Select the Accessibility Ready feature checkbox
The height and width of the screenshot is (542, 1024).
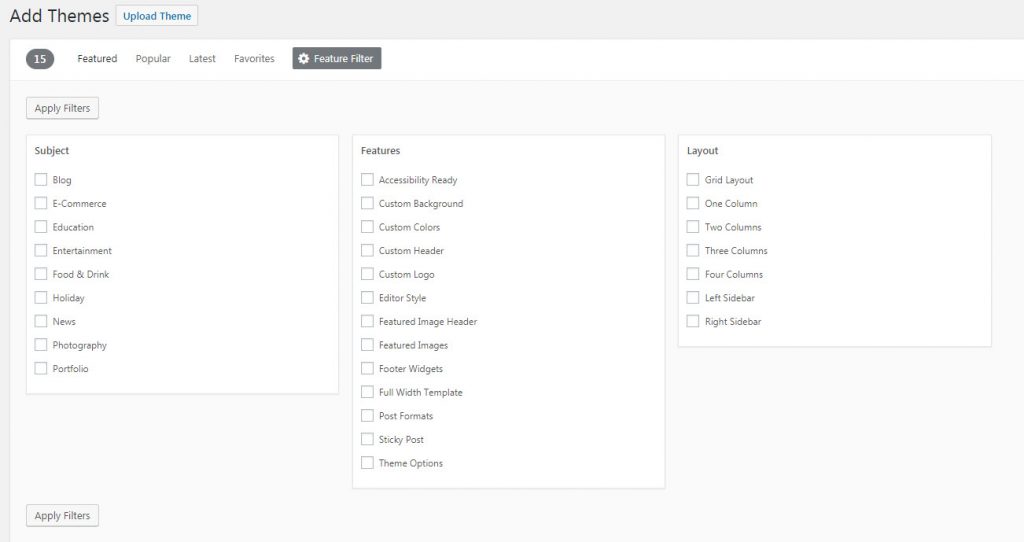pos(367,179)
